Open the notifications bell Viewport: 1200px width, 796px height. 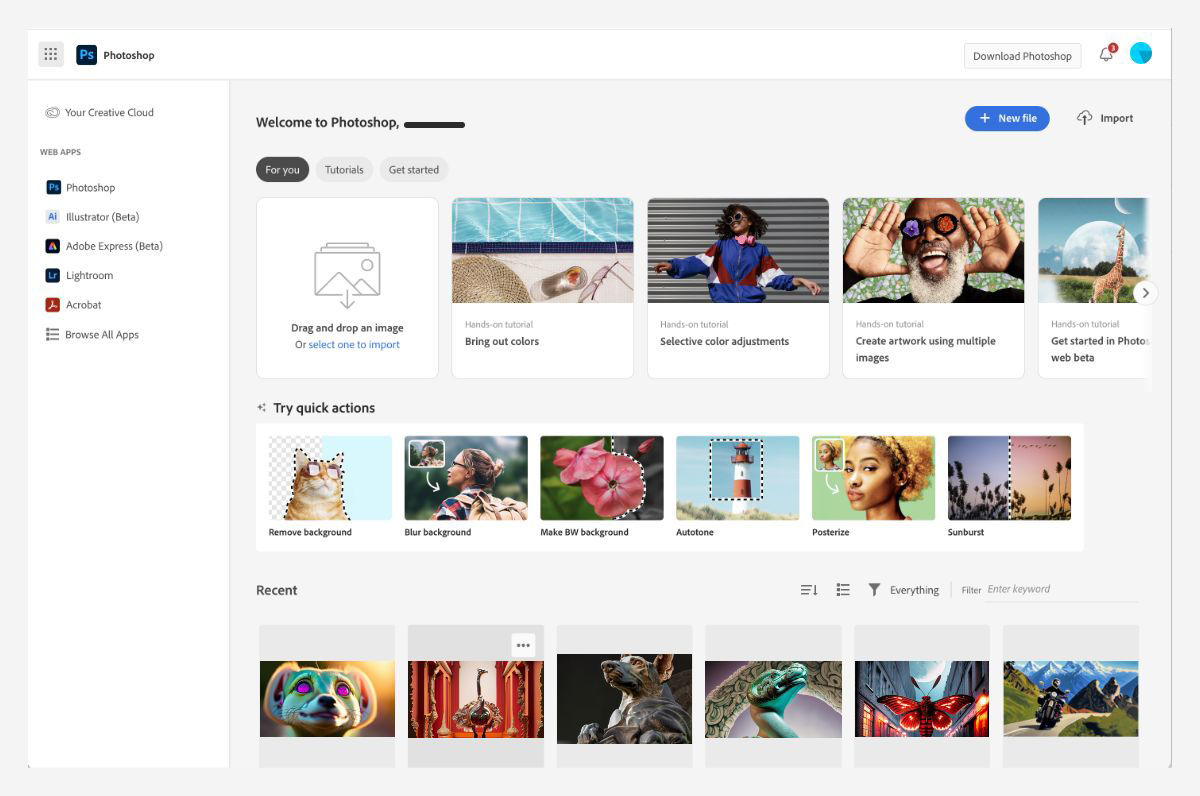1106,56
